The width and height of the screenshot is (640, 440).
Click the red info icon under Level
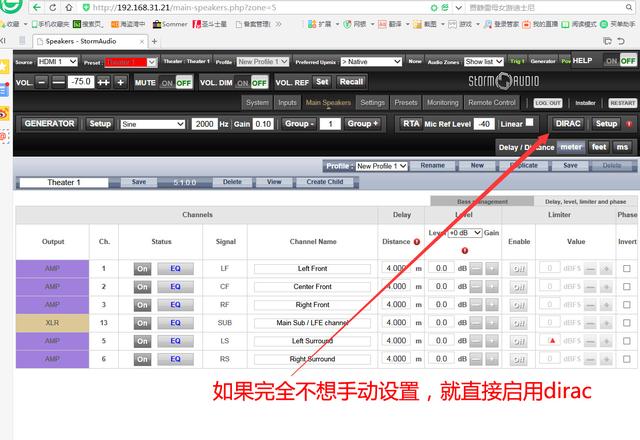(x=464, y=250)
